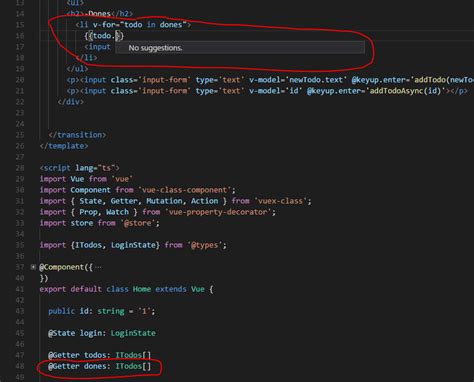
Task: Click the '@store' import path
Action: coord(137,223)
